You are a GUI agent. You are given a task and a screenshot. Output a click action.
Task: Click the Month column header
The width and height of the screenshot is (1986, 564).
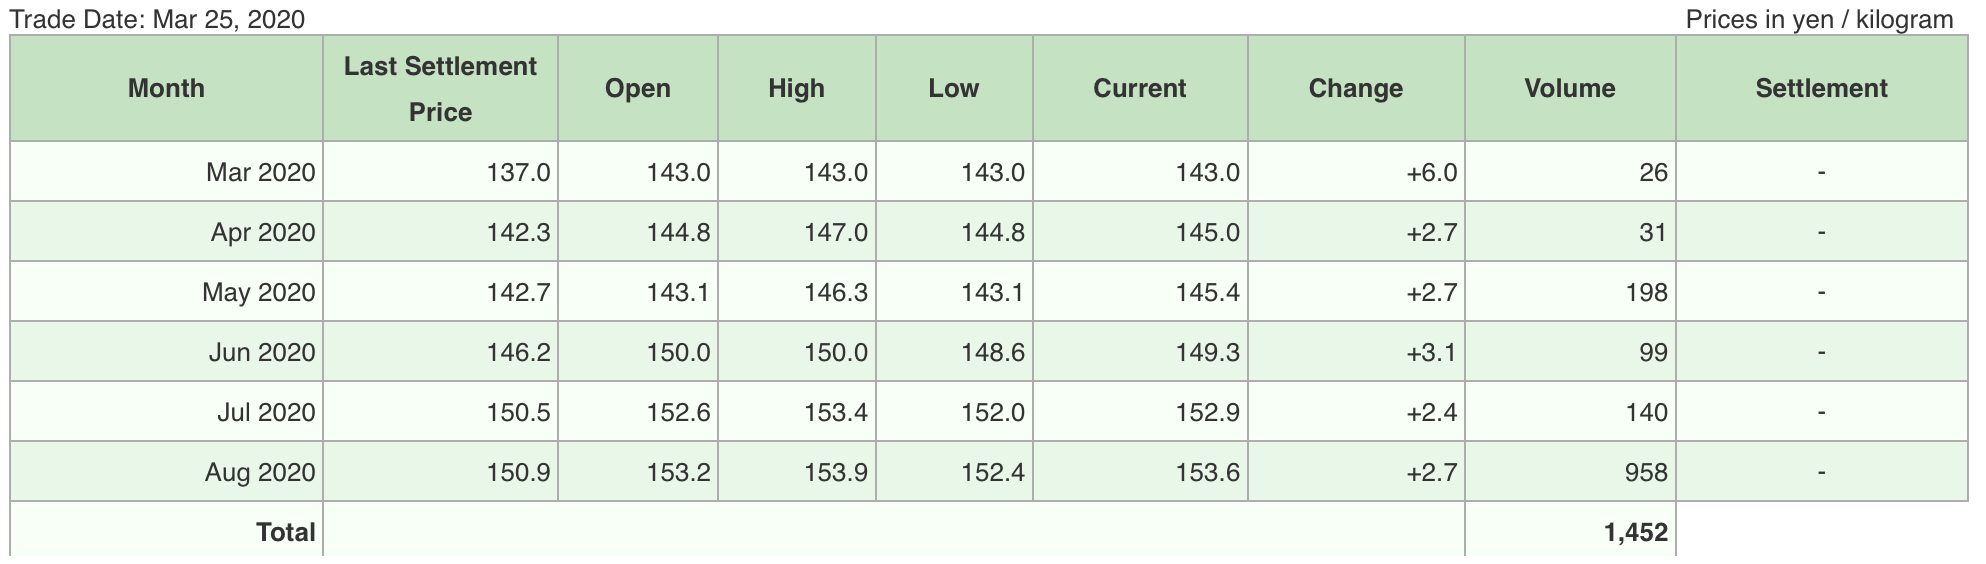(x=166, y=88)
